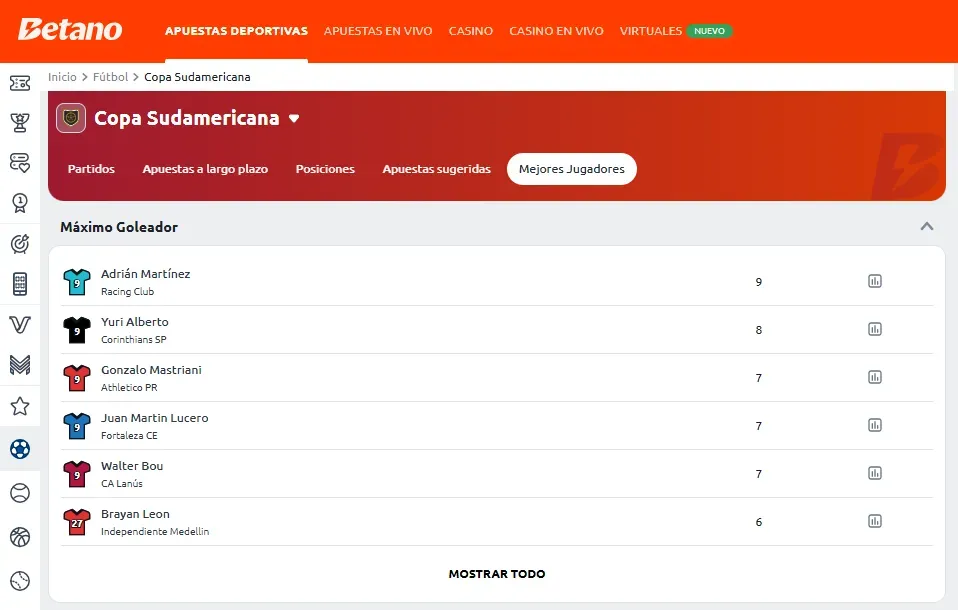Image resolution: width=958 pixels, height=610 pixels.
Task: Click the CA Lanús team label
Action: pyautogui.click(x=122, y=483)
